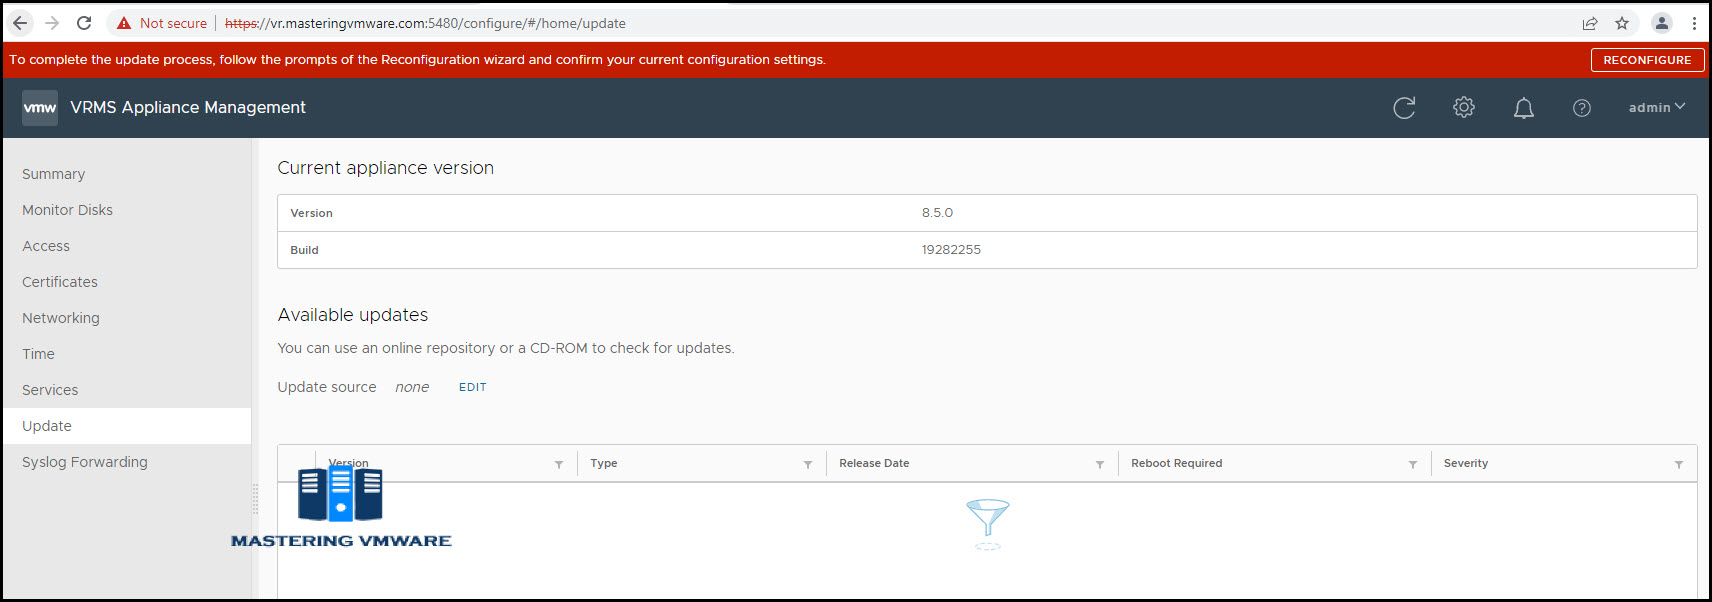Reload the page with the browser refresh icon

(84, 23)
